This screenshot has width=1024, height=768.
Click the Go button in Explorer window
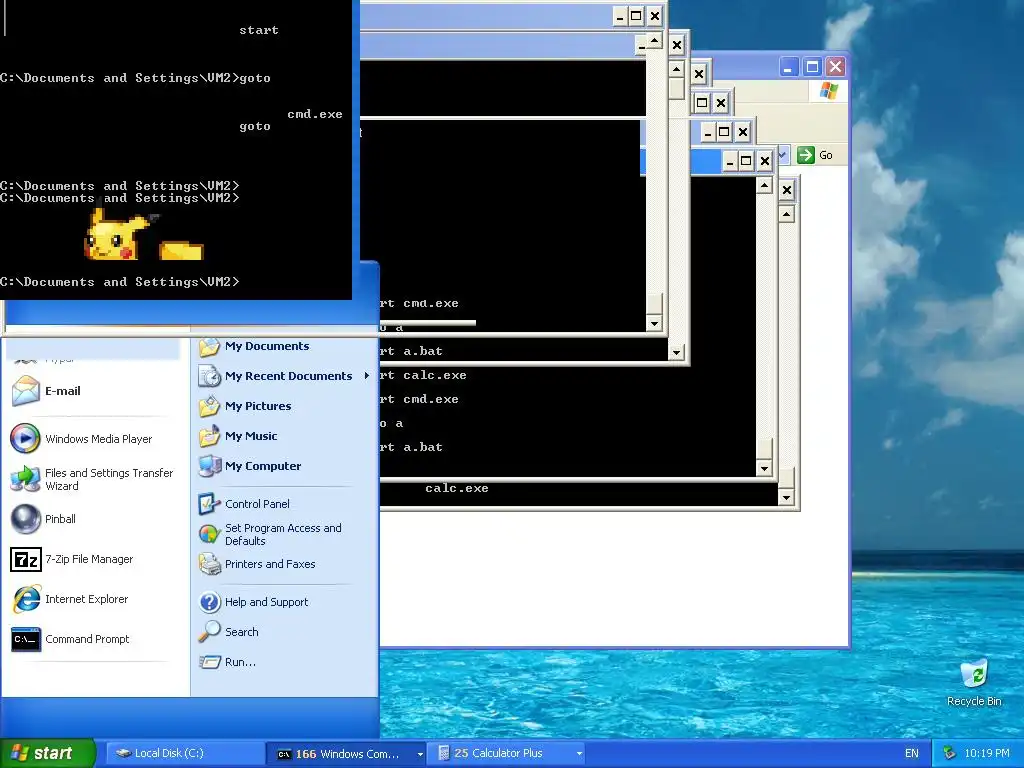pos(815,155)
